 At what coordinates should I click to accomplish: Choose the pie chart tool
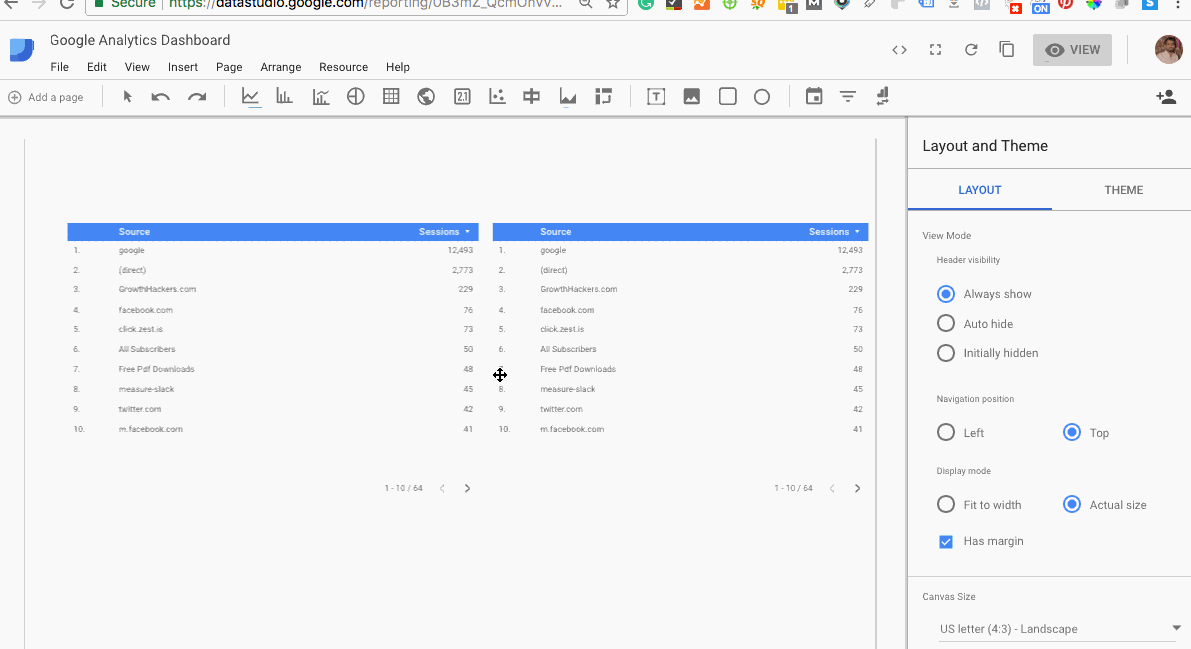click(x=355, y=97)
